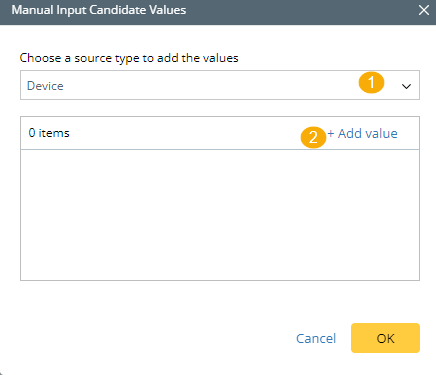Viewport: 436px width, 375px height.
Task: Click the down arrow in the Device field
Action: coord(406,86)
